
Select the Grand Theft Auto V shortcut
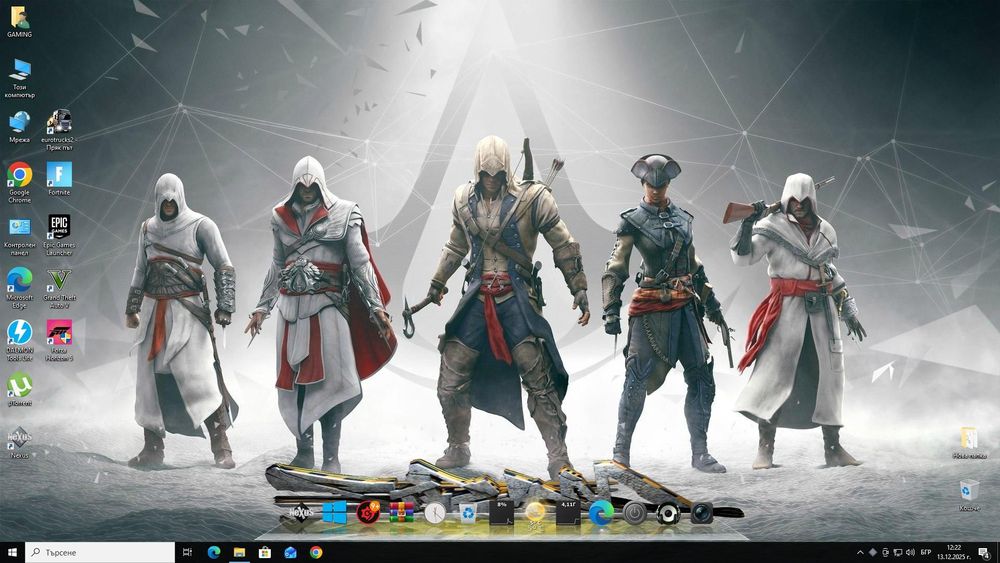(x=59, y=288)
